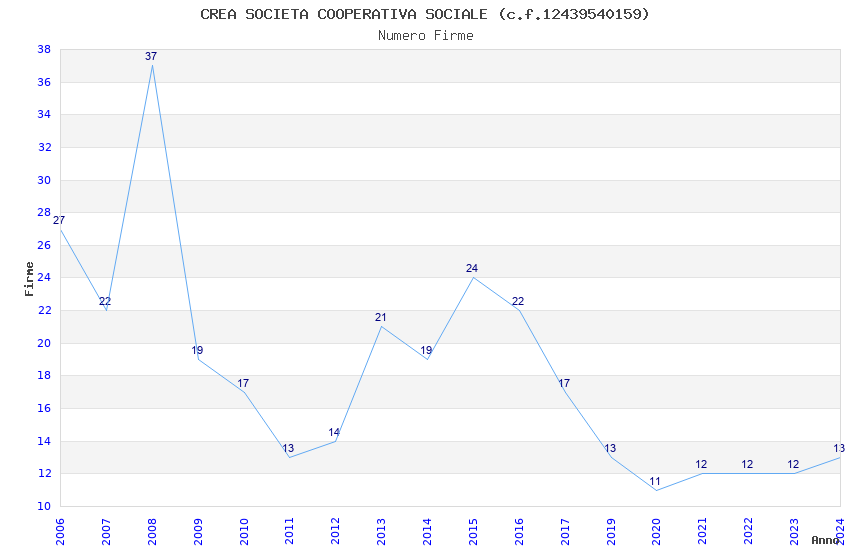Viewport: 850px width, 550px height.
Task: Select y-axis tick value 14
Action: click(x=44, y=441)
